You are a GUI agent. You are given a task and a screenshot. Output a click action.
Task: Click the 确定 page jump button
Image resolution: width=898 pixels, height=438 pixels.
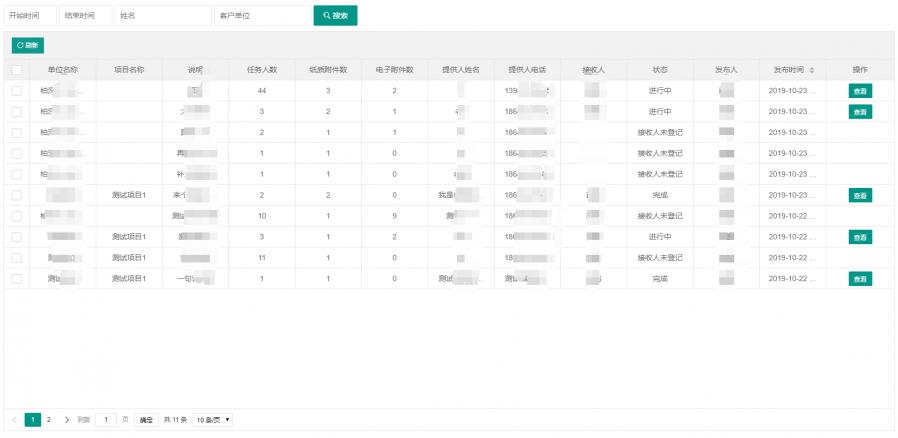point(146,420)
